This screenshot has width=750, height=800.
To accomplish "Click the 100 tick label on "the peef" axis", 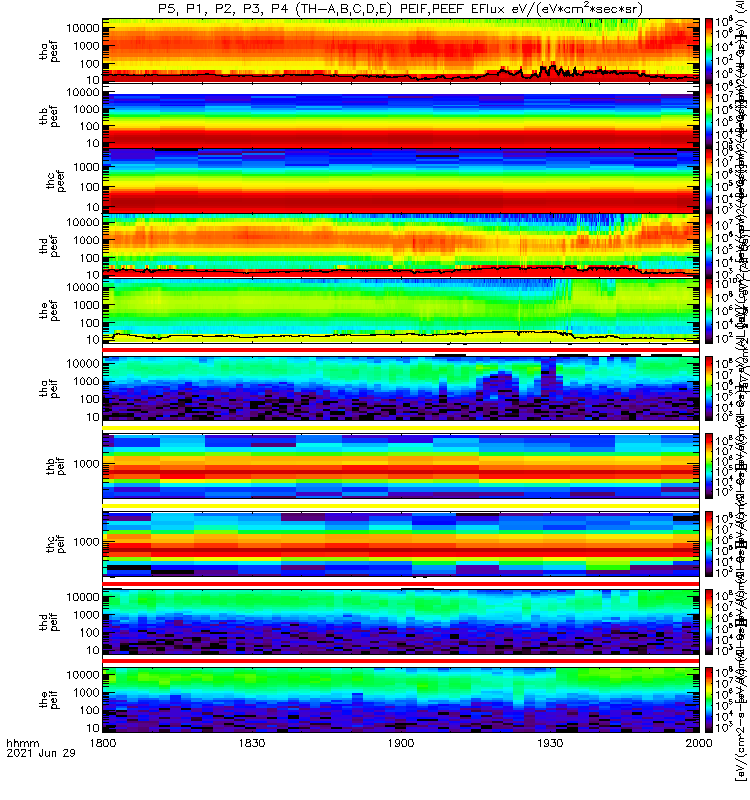I will (89, 323).
